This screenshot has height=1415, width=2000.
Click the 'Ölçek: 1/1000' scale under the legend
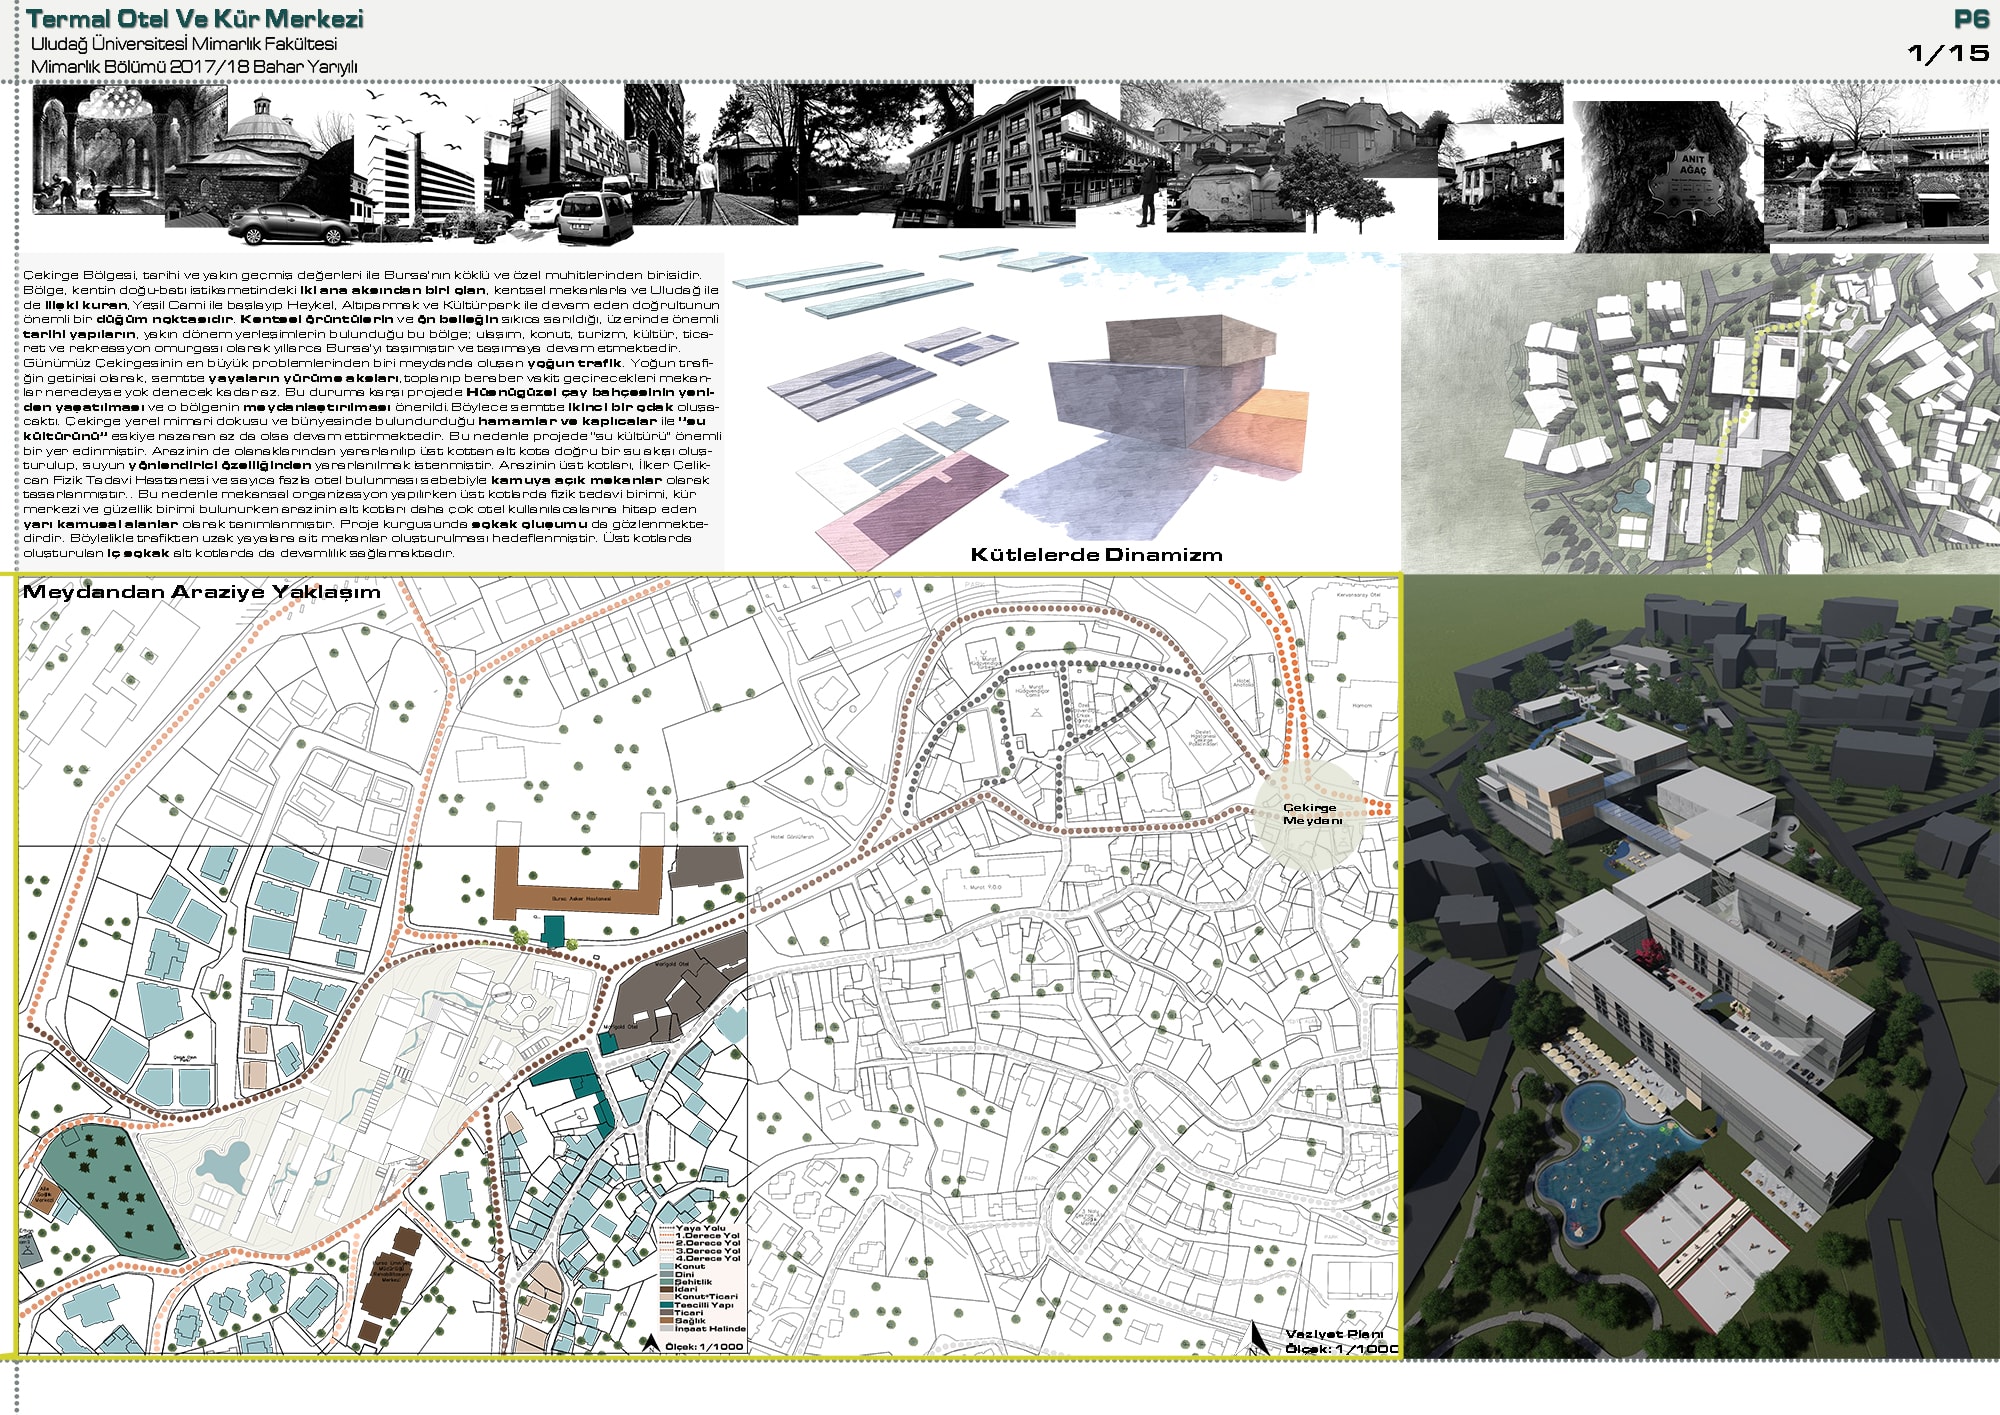tap(705, 1346)
